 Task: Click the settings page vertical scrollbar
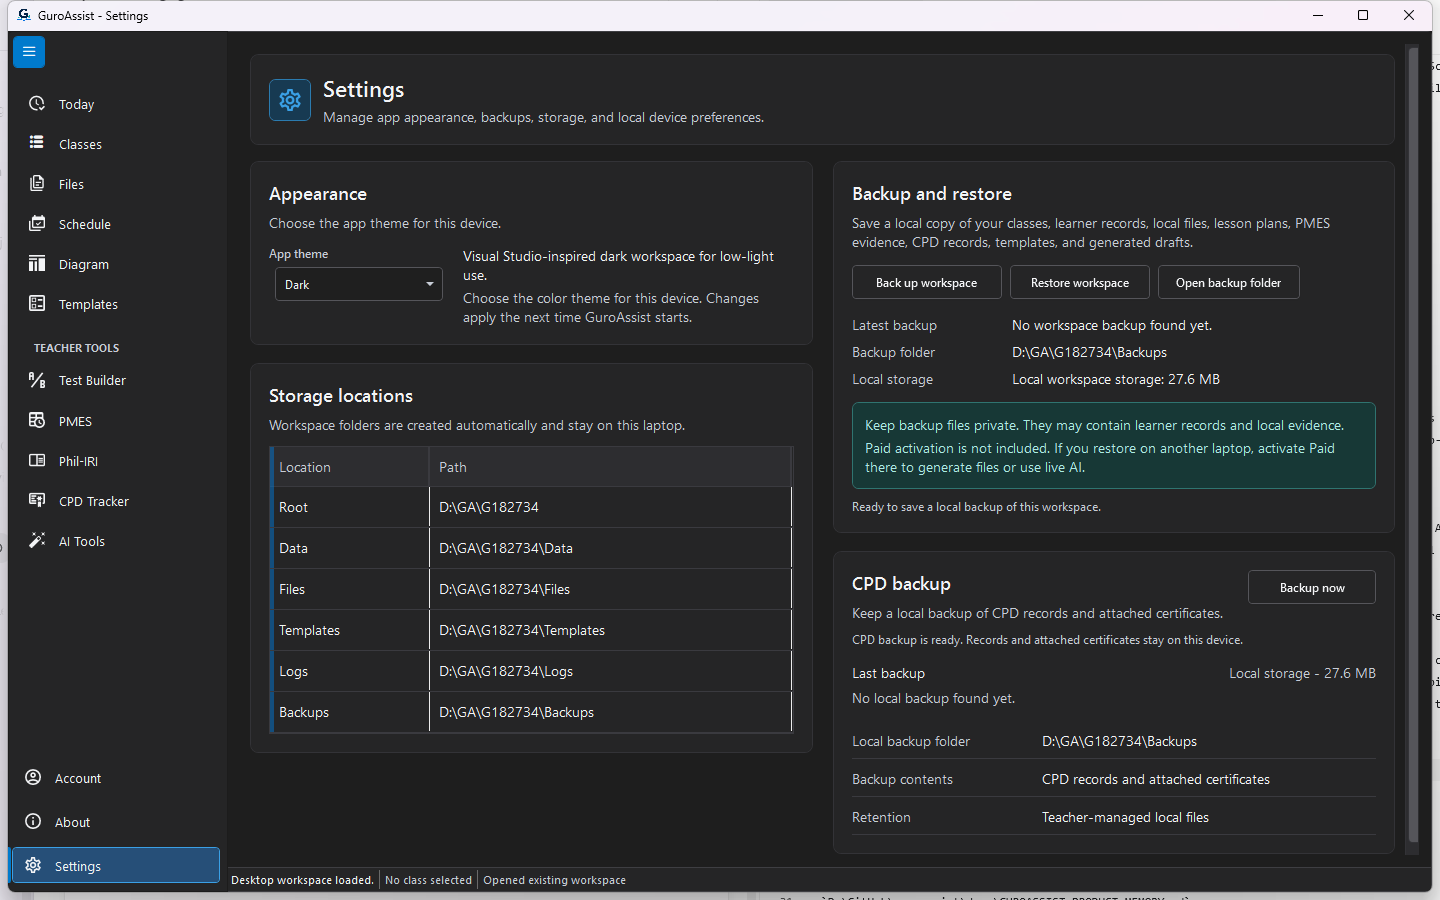[1412, 445]
